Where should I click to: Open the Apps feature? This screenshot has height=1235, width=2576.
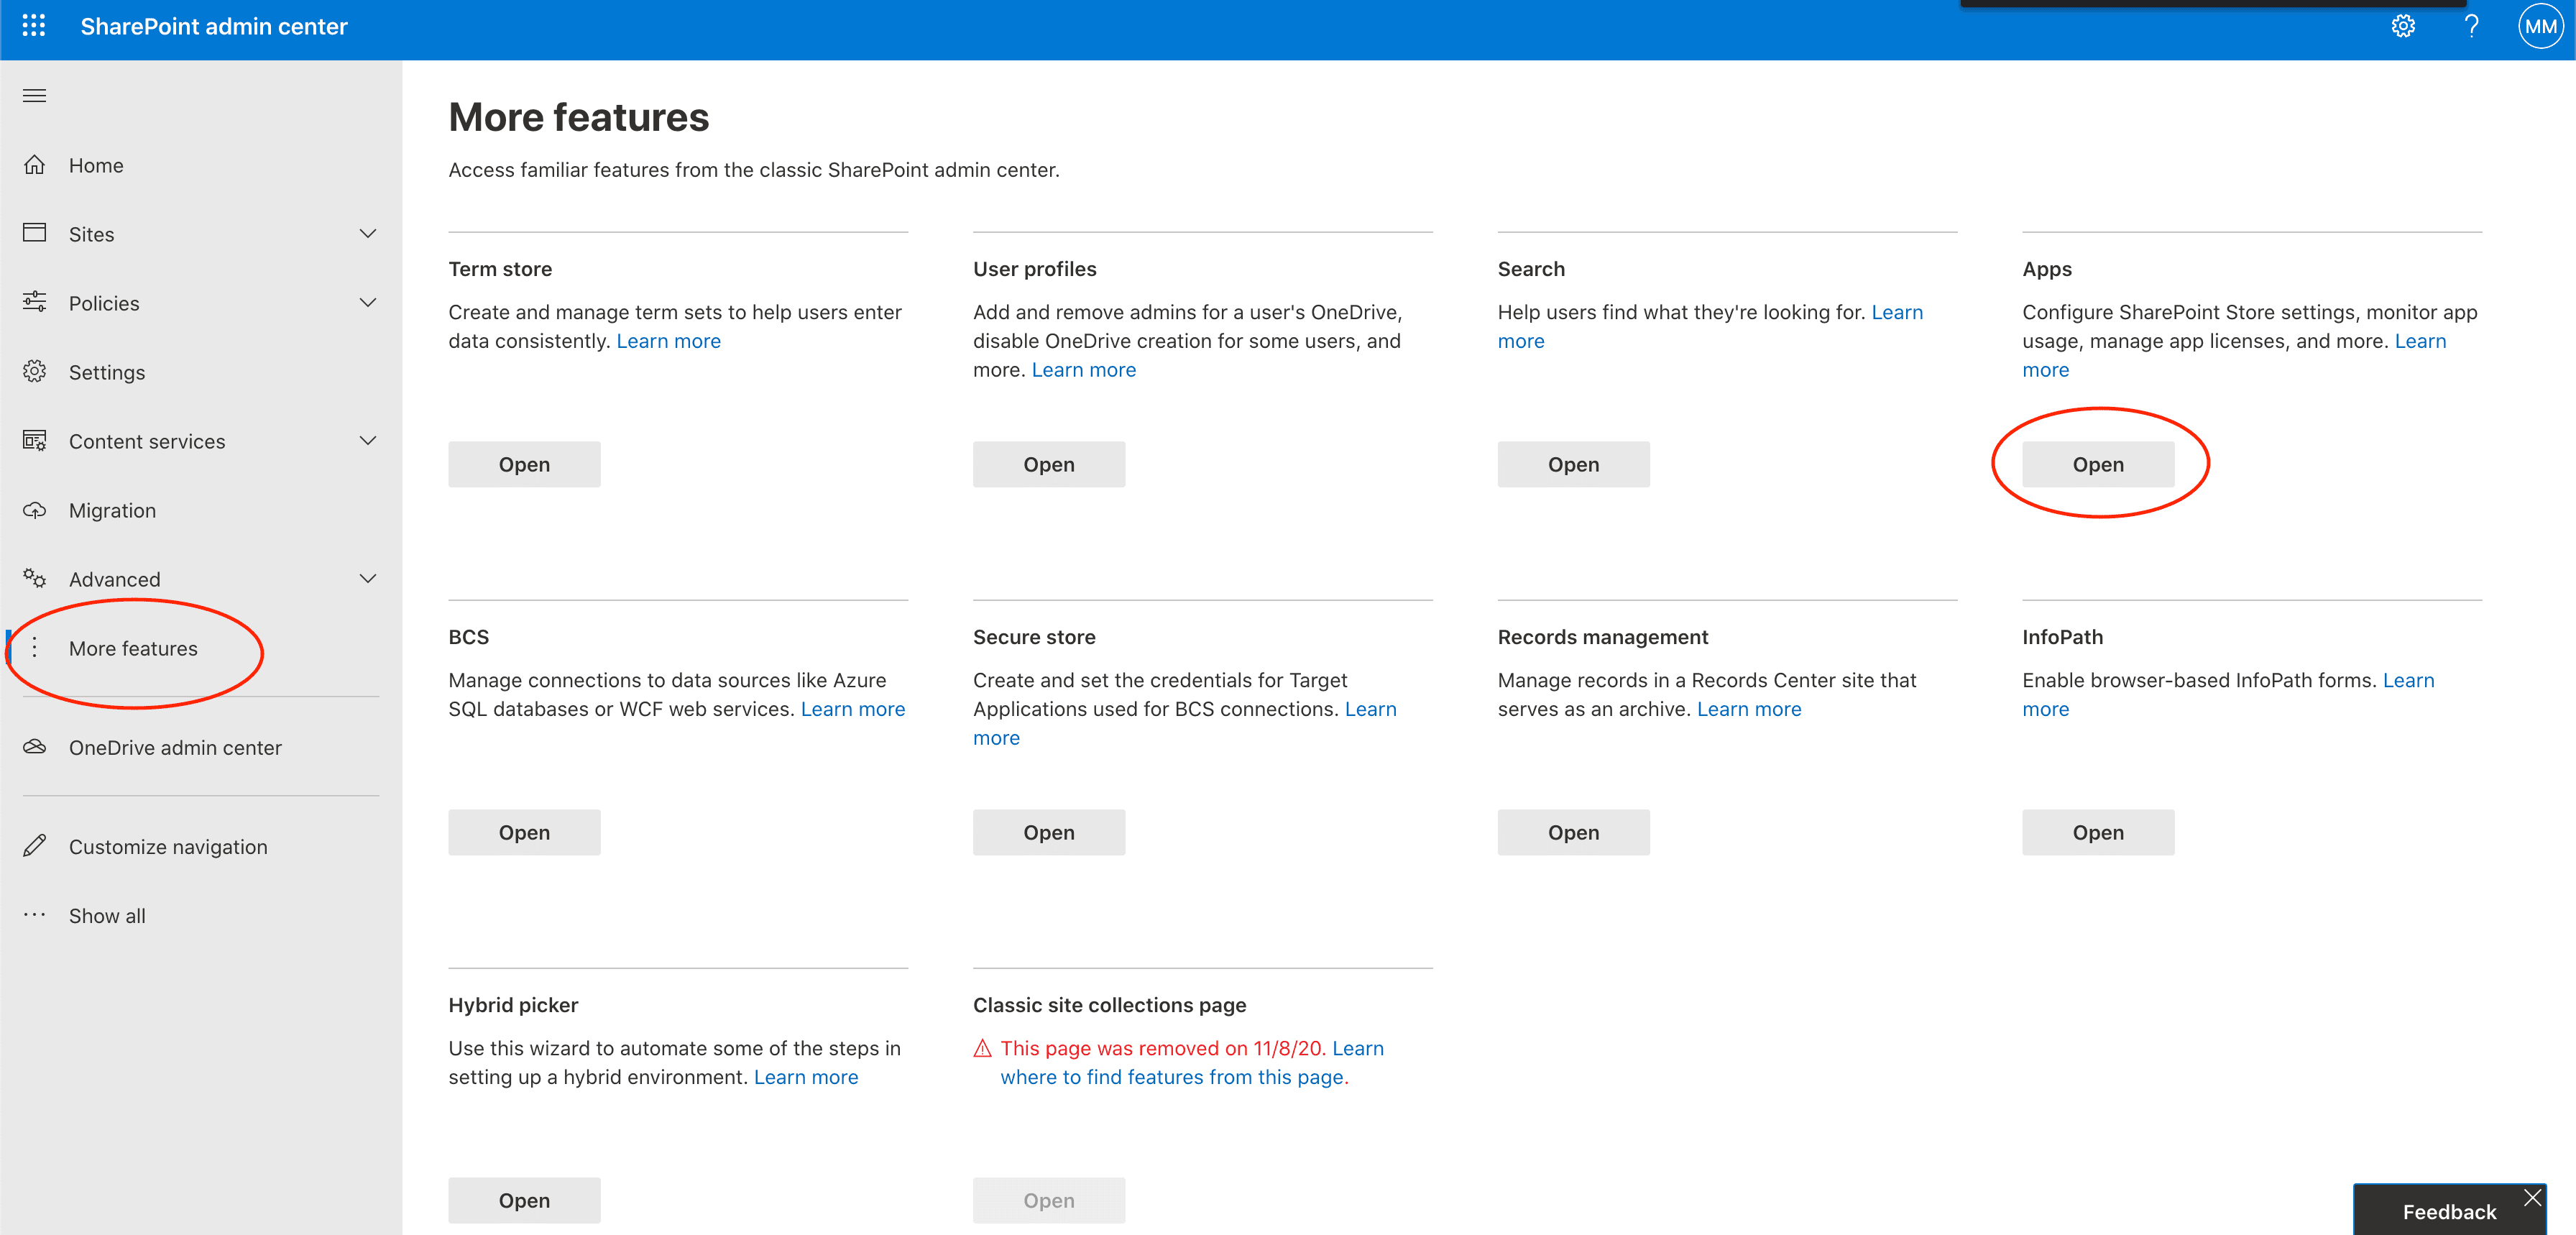(x=2097, y=464)
